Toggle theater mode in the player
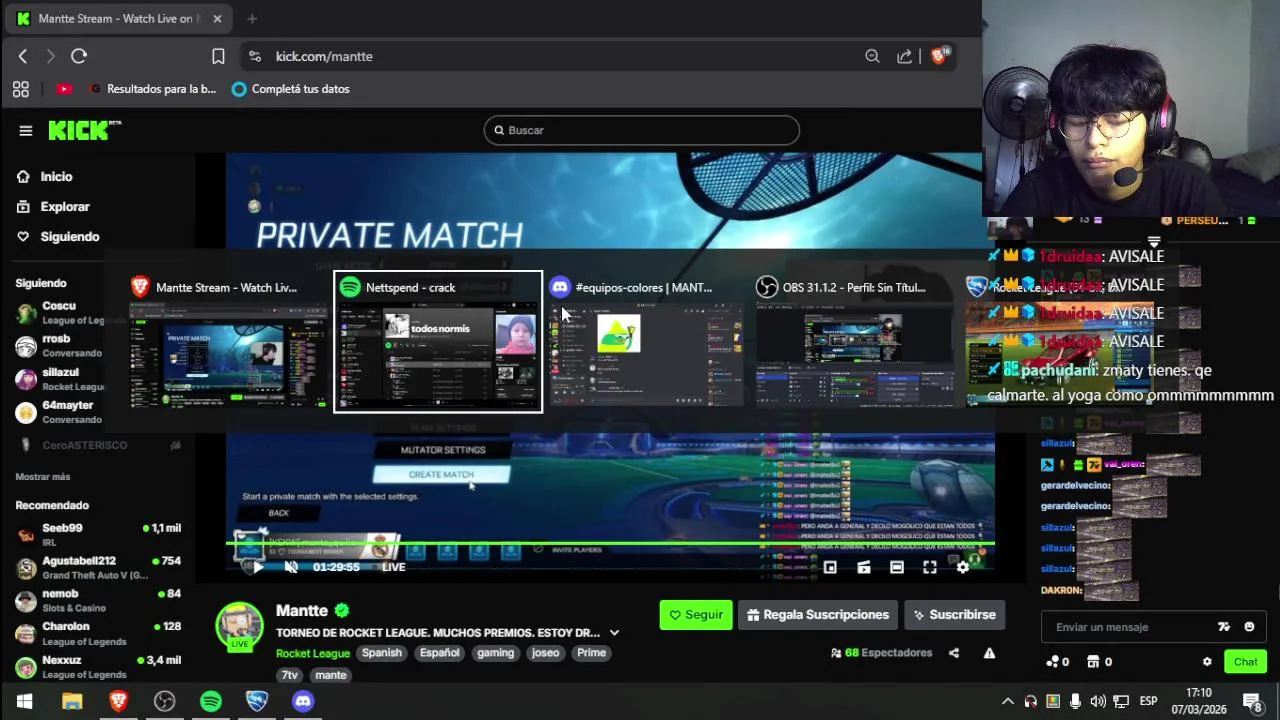The width and height of the screenshot is (1280, 720). 897,567
